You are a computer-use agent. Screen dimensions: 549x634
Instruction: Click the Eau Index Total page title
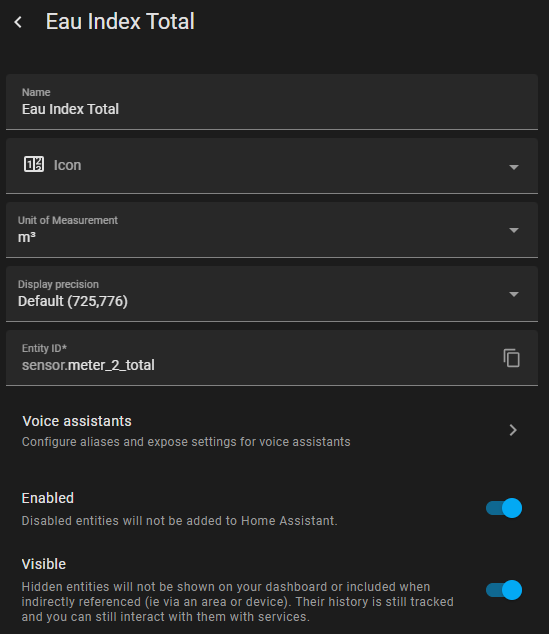[x=120, y=21]
